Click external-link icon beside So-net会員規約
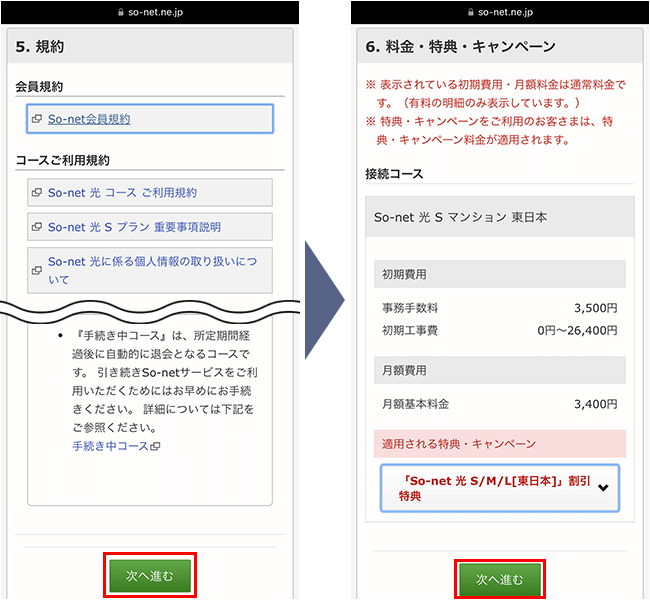The width and height of the screenshot is (650, 600). (37, 119)
